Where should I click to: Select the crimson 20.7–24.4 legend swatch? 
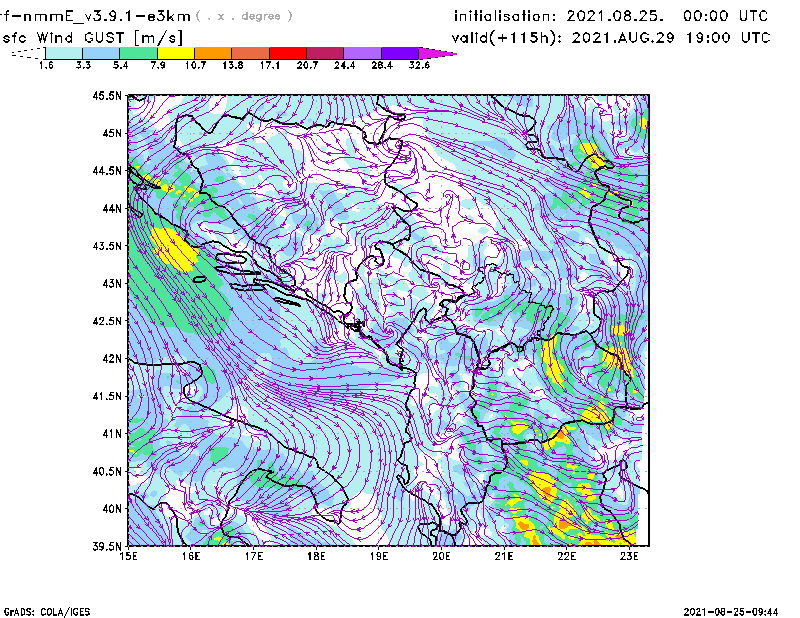pos(325,53)
